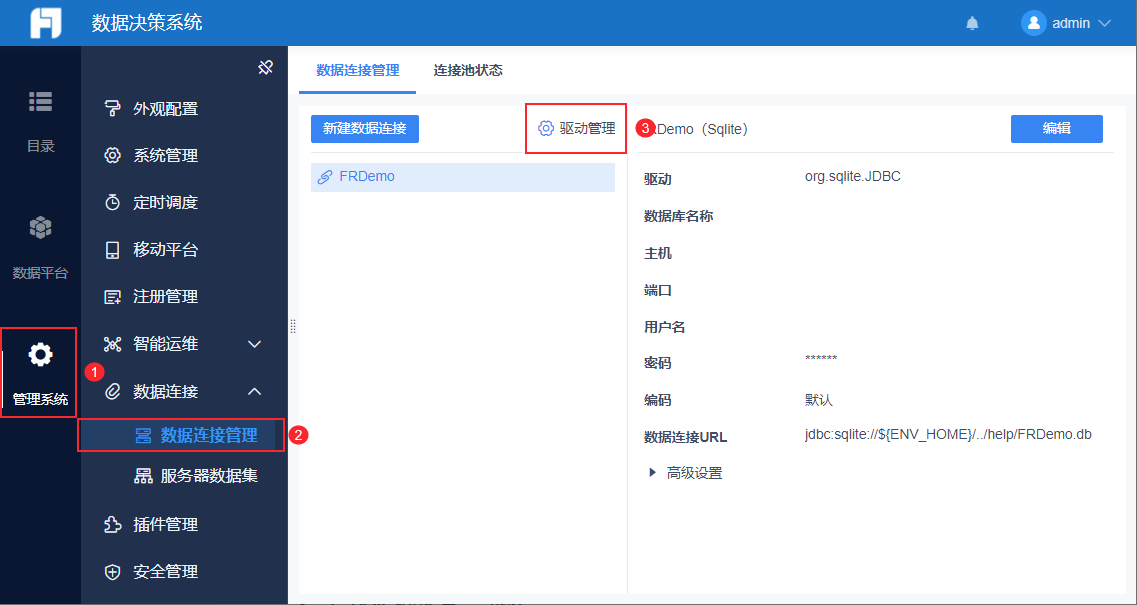Screen dimensions: 1137x605
Task: Click the 默认 encoding value
Action: point(819,400)
